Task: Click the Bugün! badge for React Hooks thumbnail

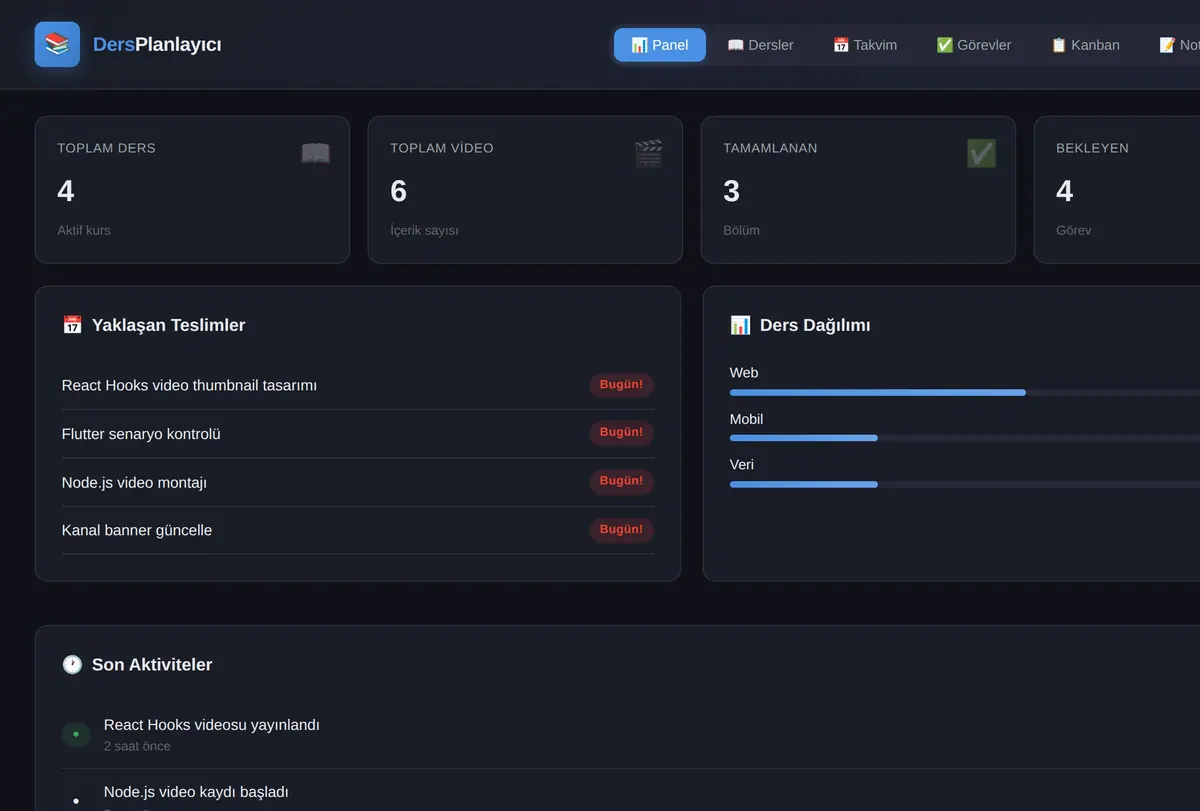Action: click(621, 385)
